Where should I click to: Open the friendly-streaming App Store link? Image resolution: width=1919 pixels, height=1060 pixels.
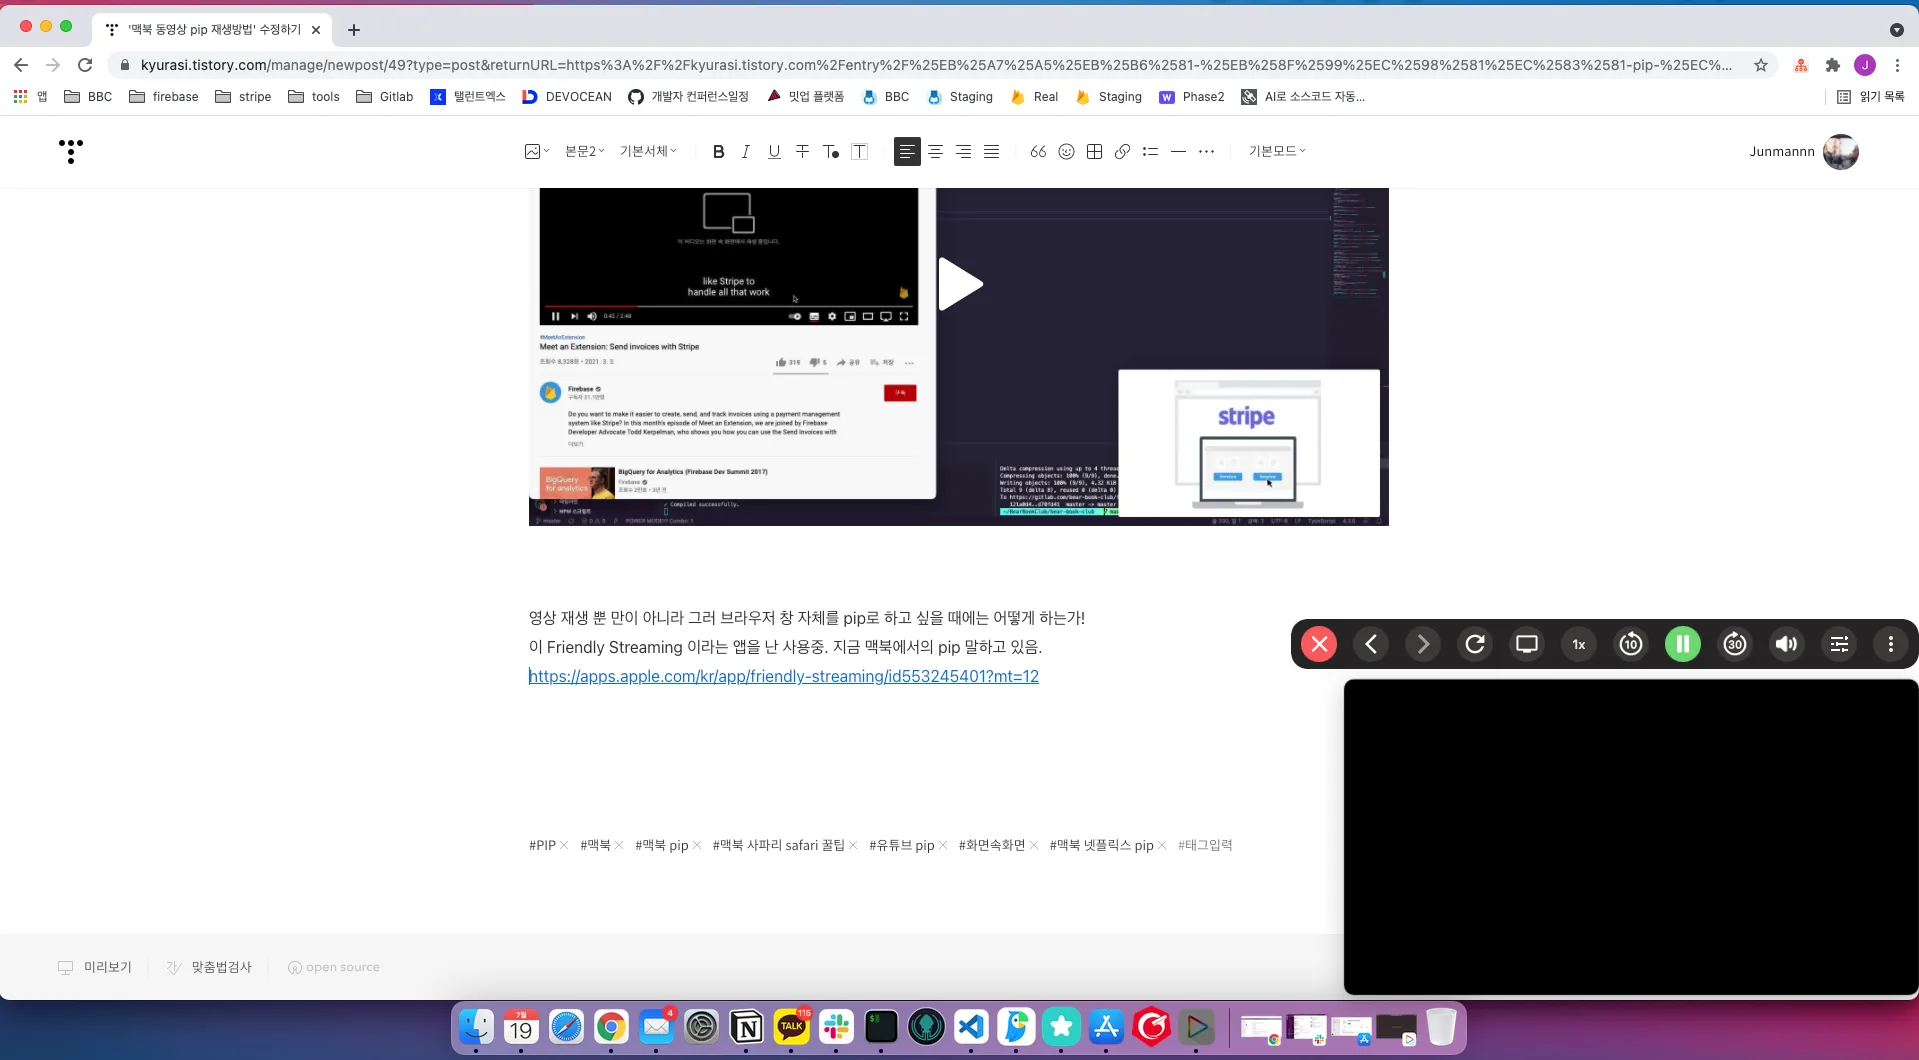point(784,677)
